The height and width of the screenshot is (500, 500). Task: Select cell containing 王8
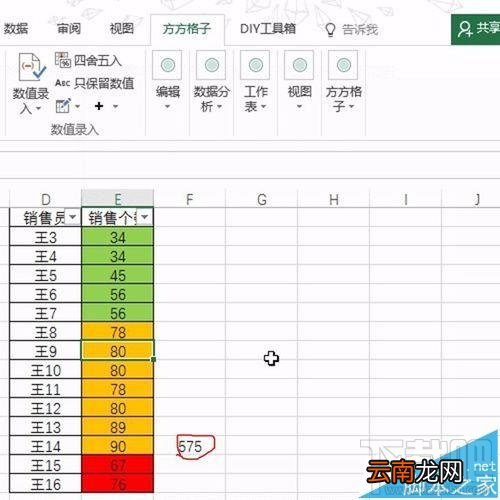tap(46, 332)
